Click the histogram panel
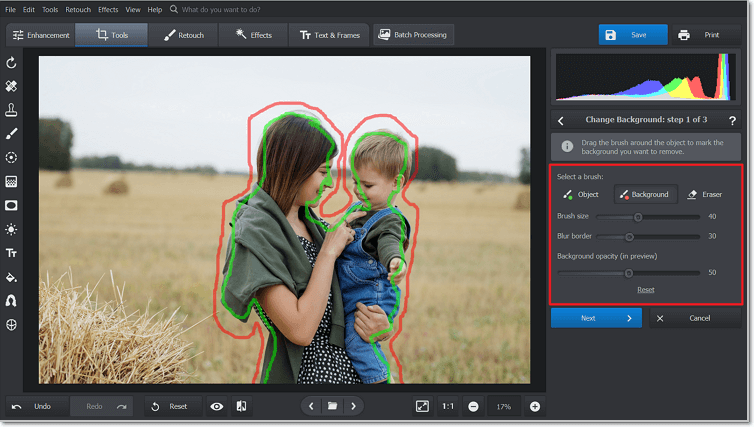 tap(645, 77)
